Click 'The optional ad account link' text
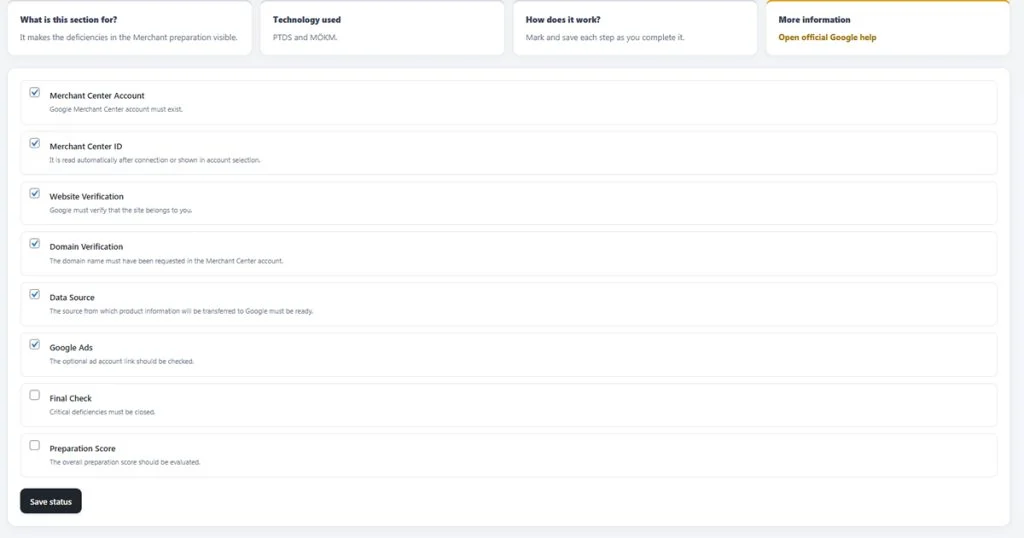The height and width of the screenshot is (538, 1024). click(121, 361)
